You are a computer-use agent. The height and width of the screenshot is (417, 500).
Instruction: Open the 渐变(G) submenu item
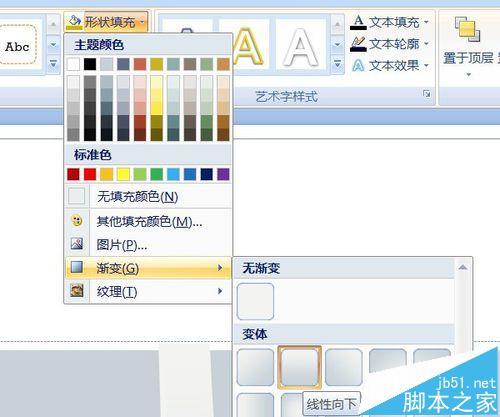click(x=148, y=268)
